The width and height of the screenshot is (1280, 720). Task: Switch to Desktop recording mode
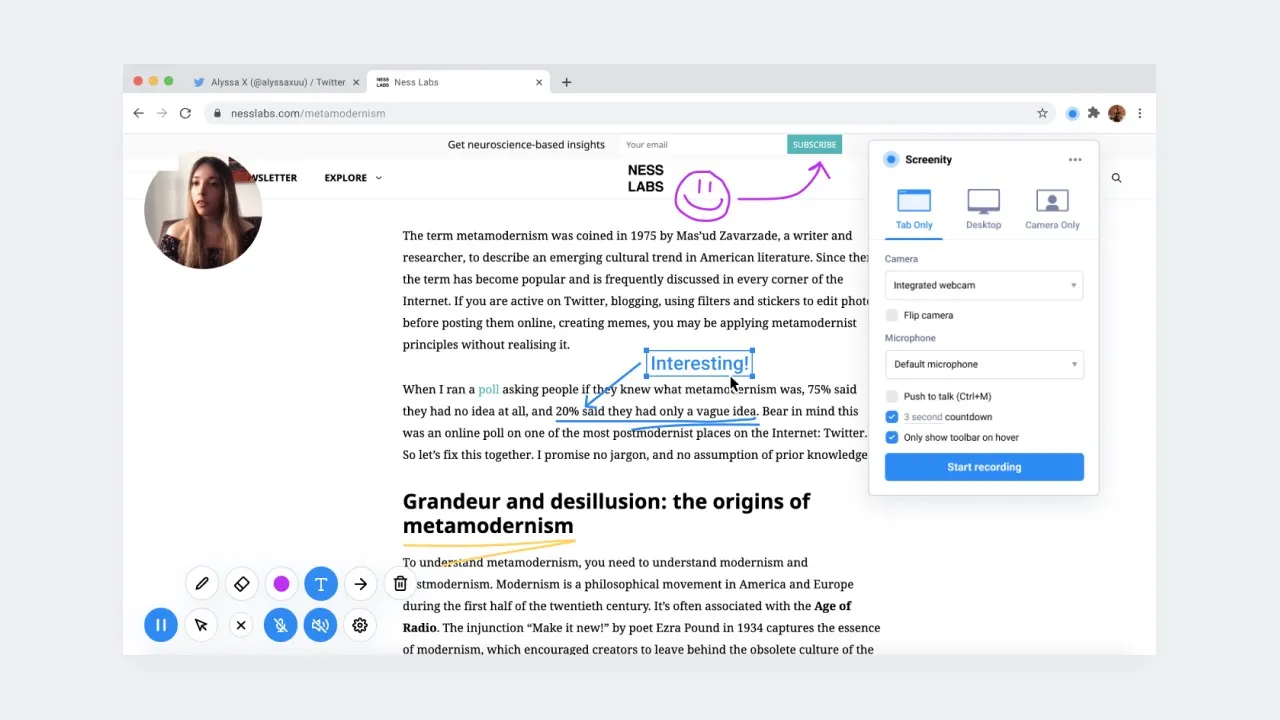click(983, 209)
